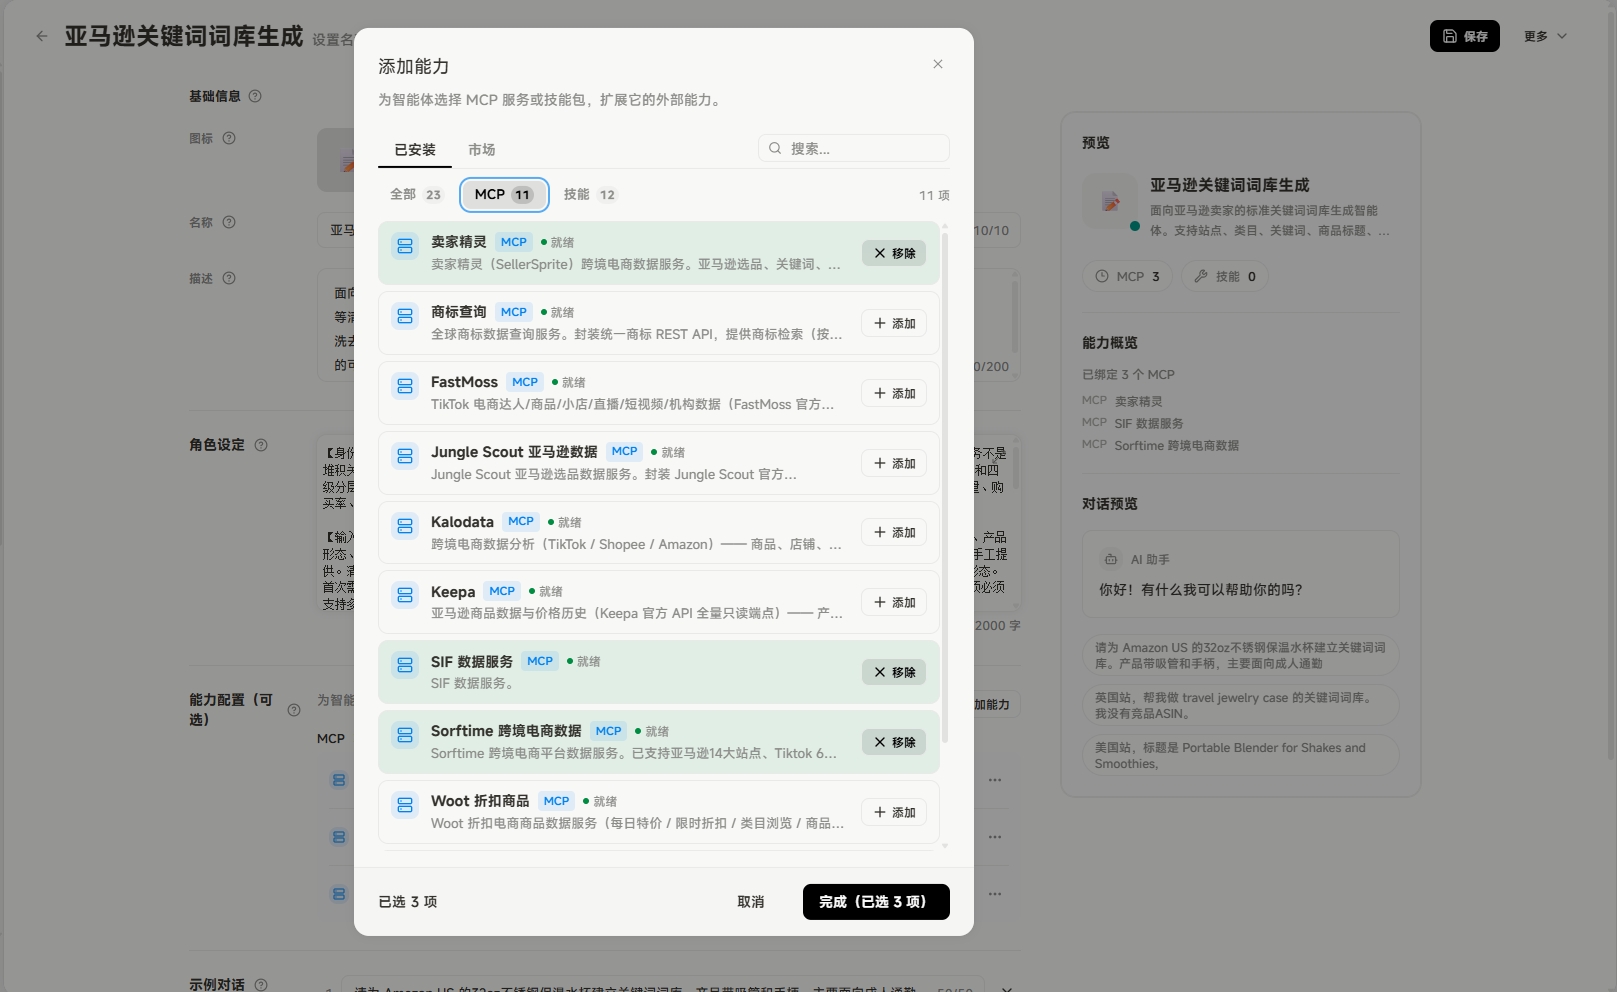Image resolution: width=1617 pixels, height=992 pixels.
Task: Click help icon next to 描述
Action: (229, 278)
